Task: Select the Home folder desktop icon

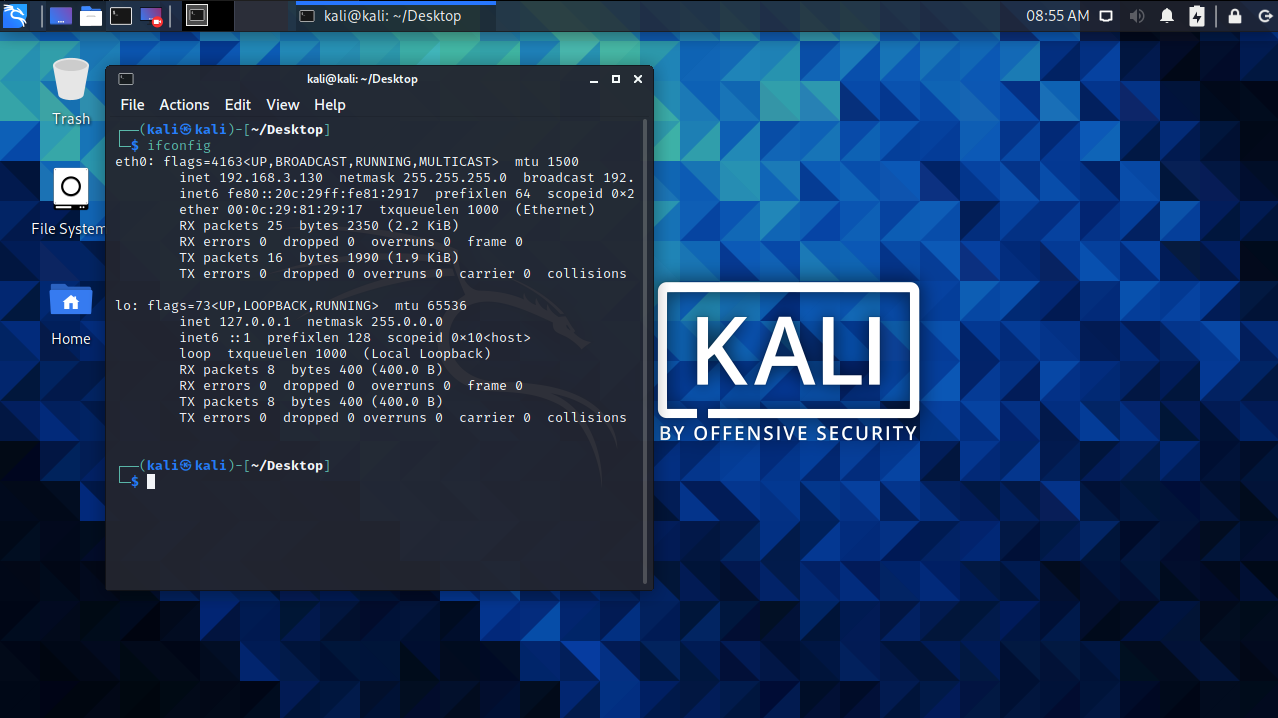Action: pos(71,313)
